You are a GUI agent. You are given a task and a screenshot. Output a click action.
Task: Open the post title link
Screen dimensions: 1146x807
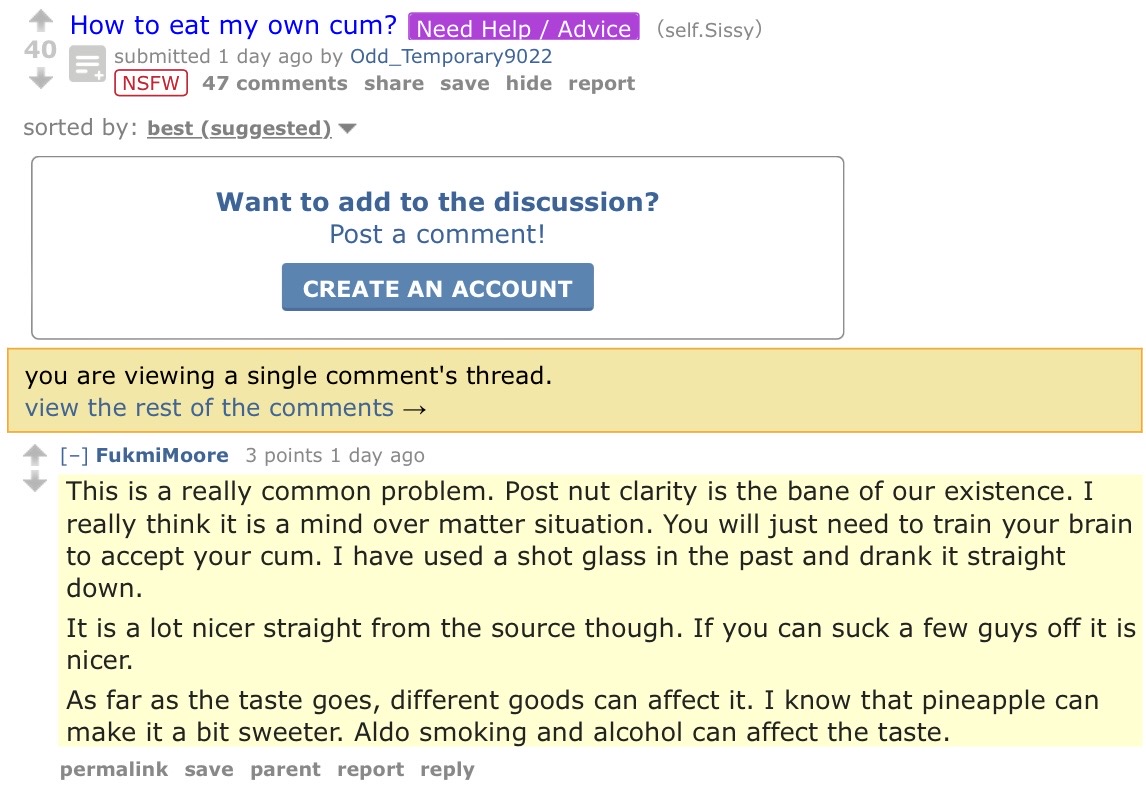coord(233,25)
